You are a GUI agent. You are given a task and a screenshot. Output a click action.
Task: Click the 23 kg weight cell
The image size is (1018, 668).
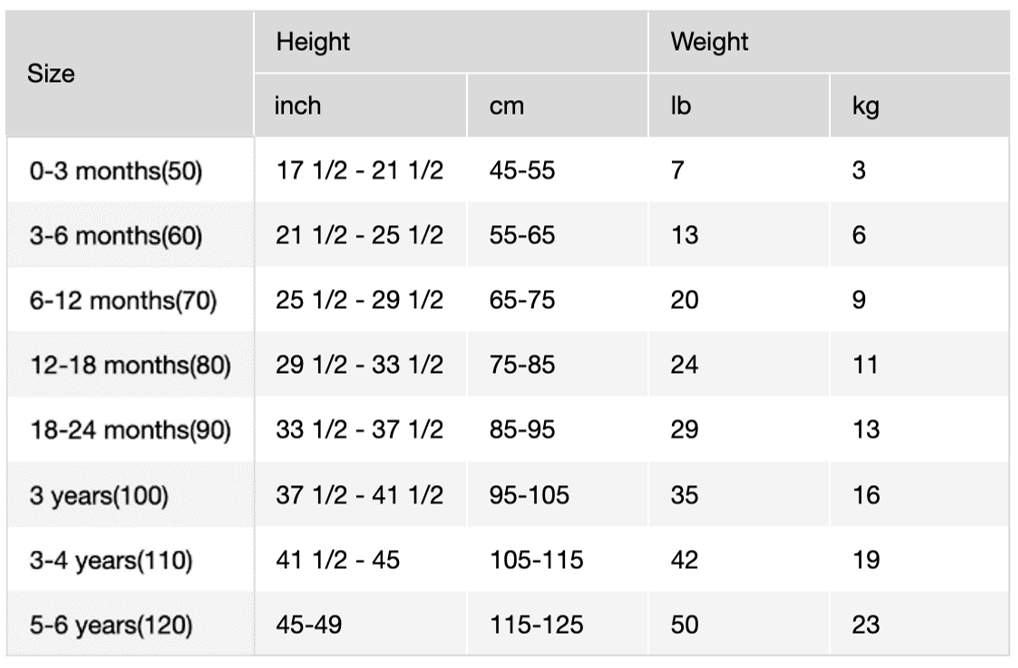pos(866,625)
